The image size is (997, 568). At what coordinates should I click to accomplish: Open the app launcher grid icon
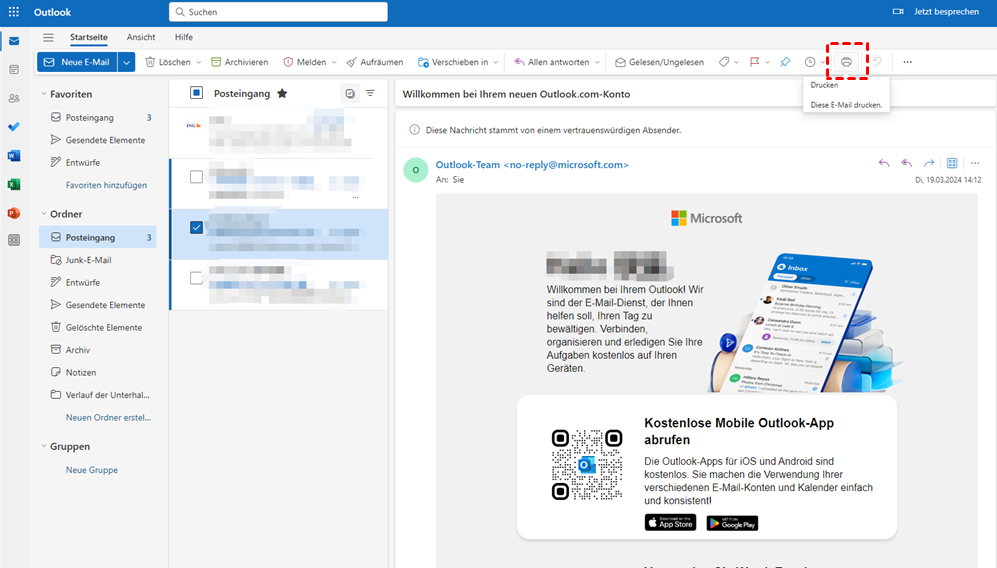coord(13,11)
